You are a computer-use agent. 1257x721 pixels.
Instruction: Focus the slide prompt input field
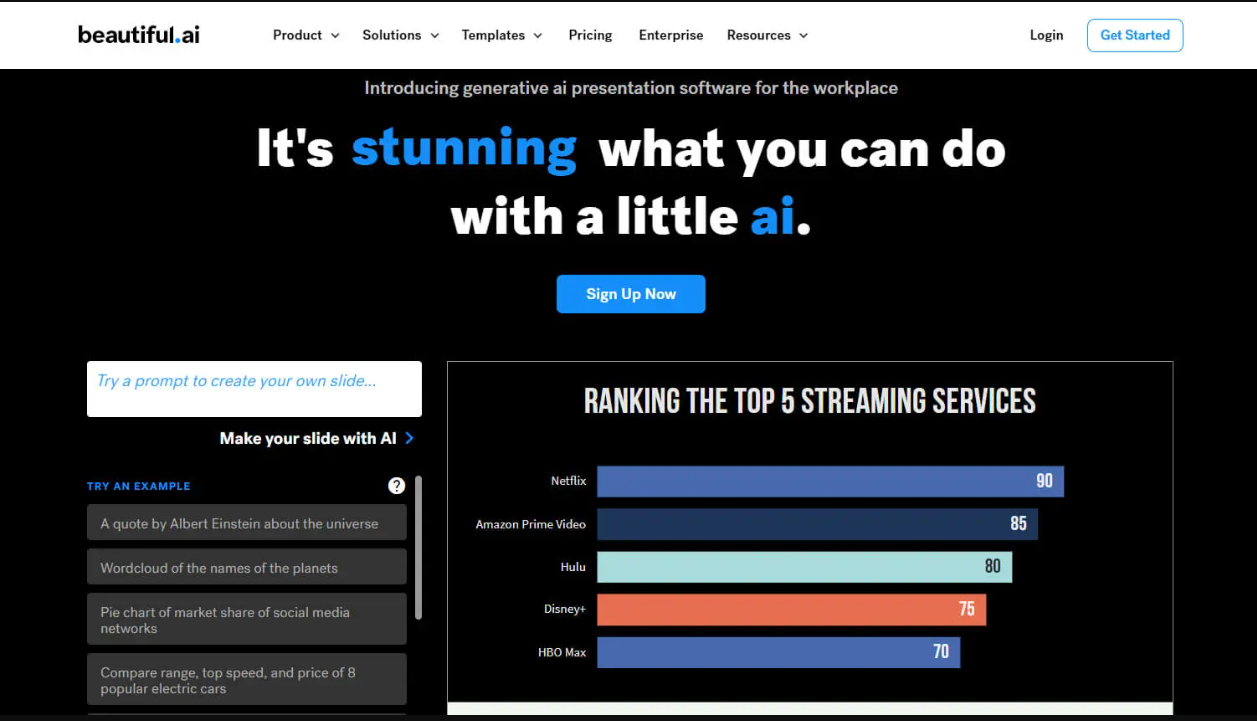click(254, 389)
